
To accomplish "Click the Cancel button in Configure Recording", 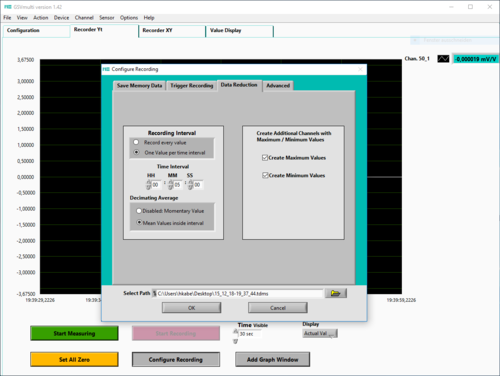I will click(278, 308).
